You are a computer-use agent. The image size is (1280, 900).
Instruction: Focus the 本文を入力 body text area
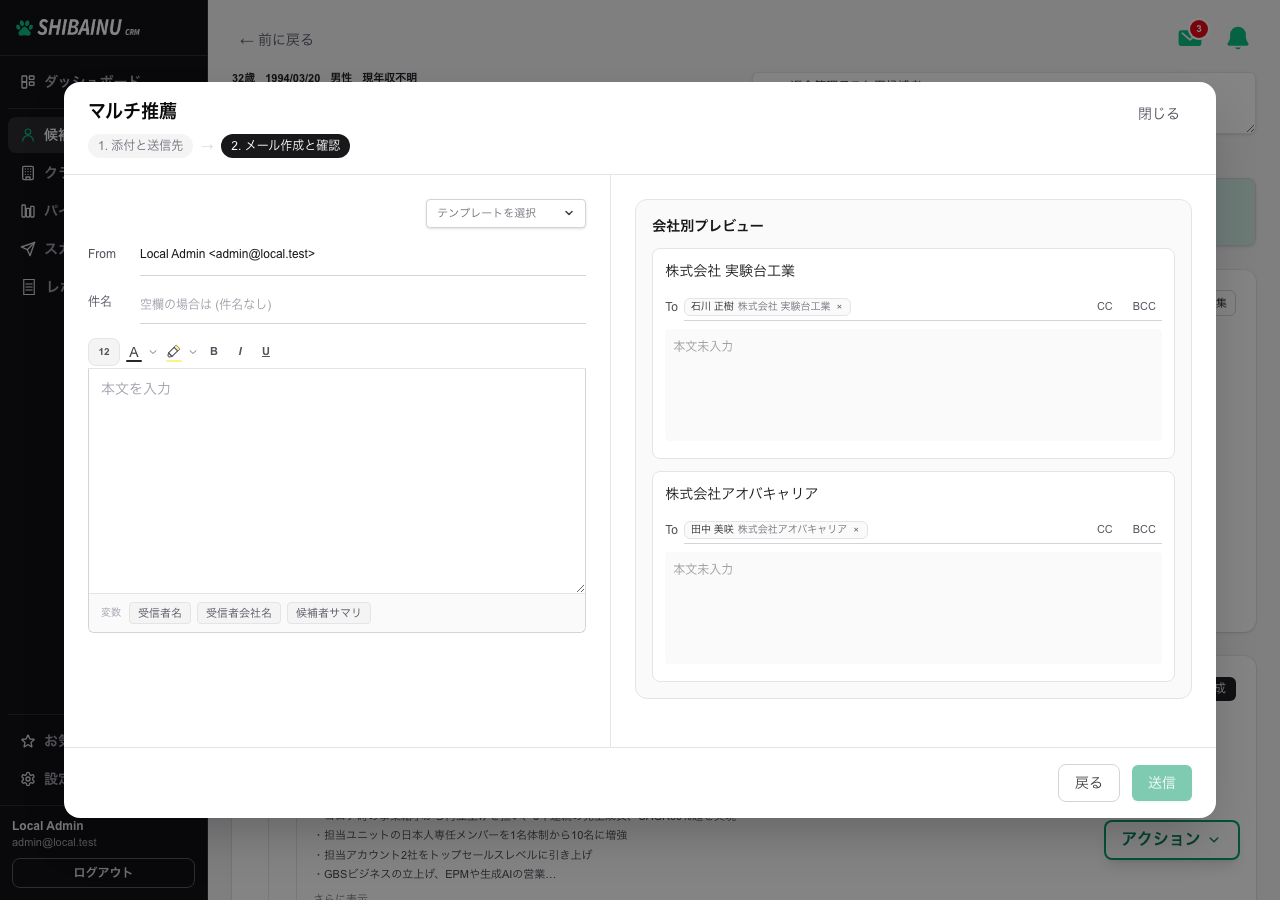click(337, 481)
